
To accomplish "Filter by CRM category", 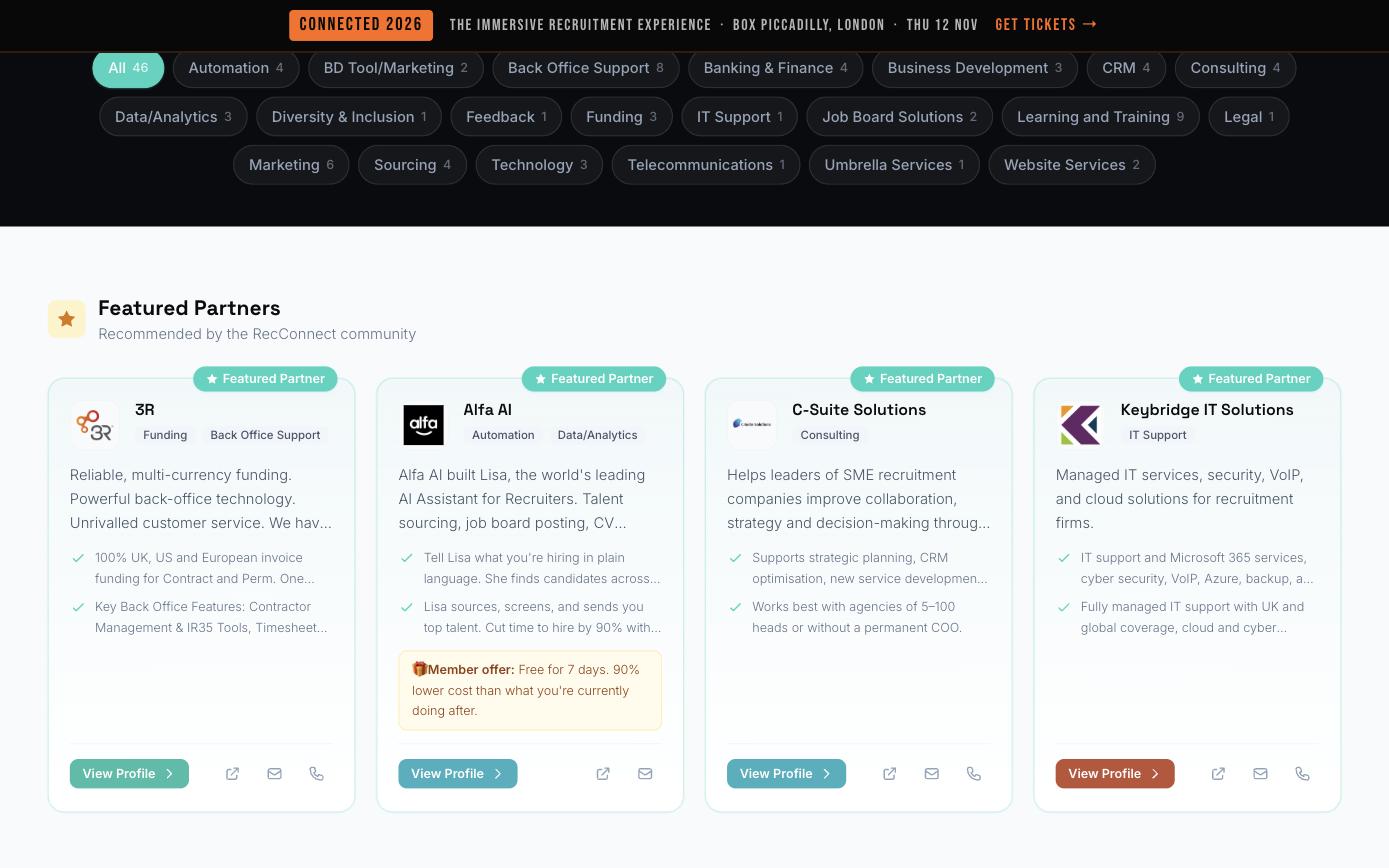I will (x=1126, y=68).
